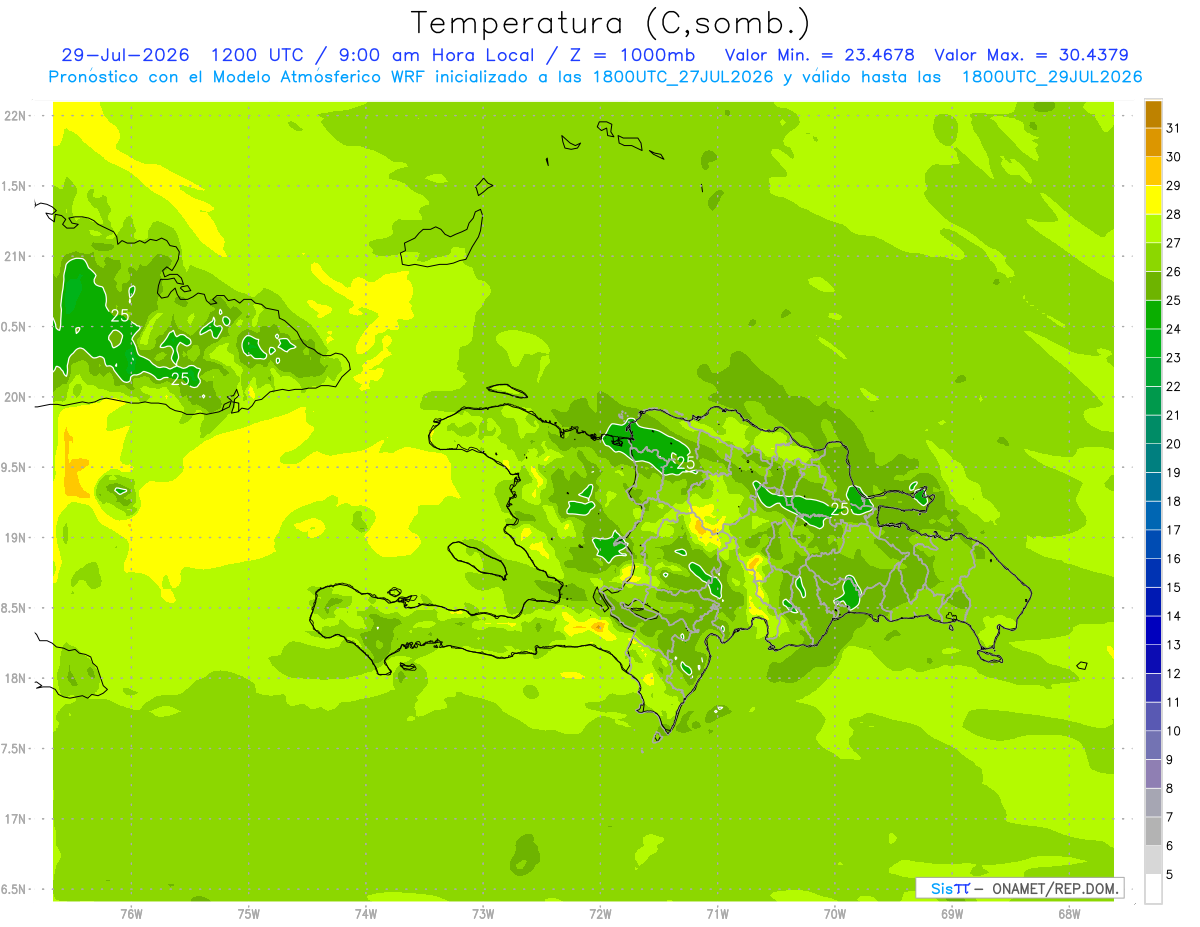The image size is (1200, 927).
Task: Click the "19N" latitude axis label
Action: [17, 538]
